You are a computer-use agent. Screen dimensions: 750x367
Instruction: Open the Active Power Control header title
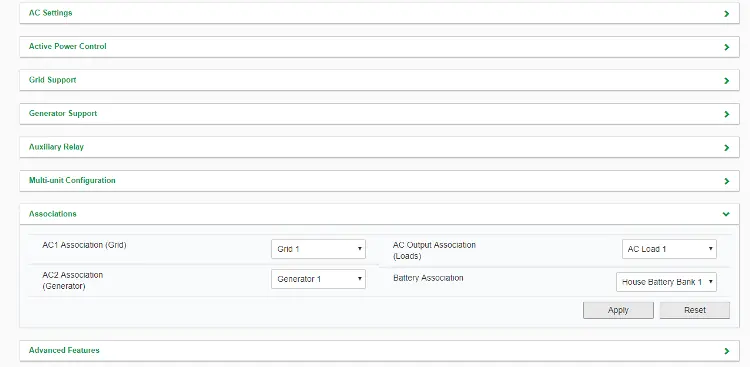67,46
